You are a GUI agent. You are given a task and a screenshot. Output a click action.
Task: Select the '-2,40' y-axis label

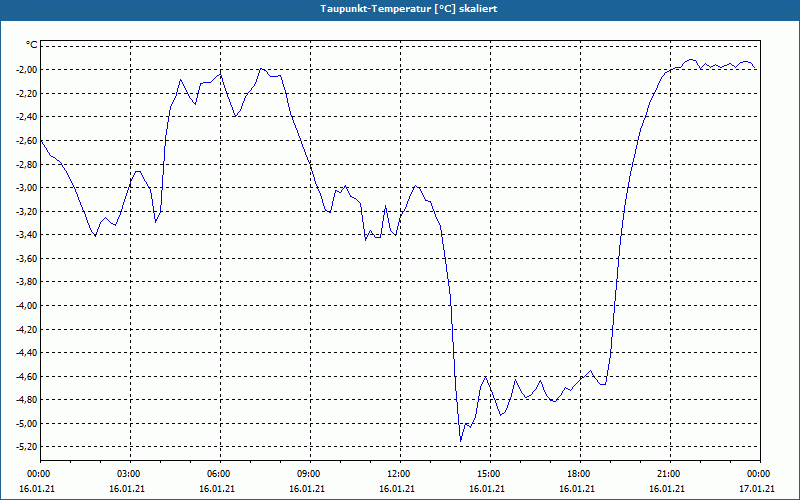point(27,117)
